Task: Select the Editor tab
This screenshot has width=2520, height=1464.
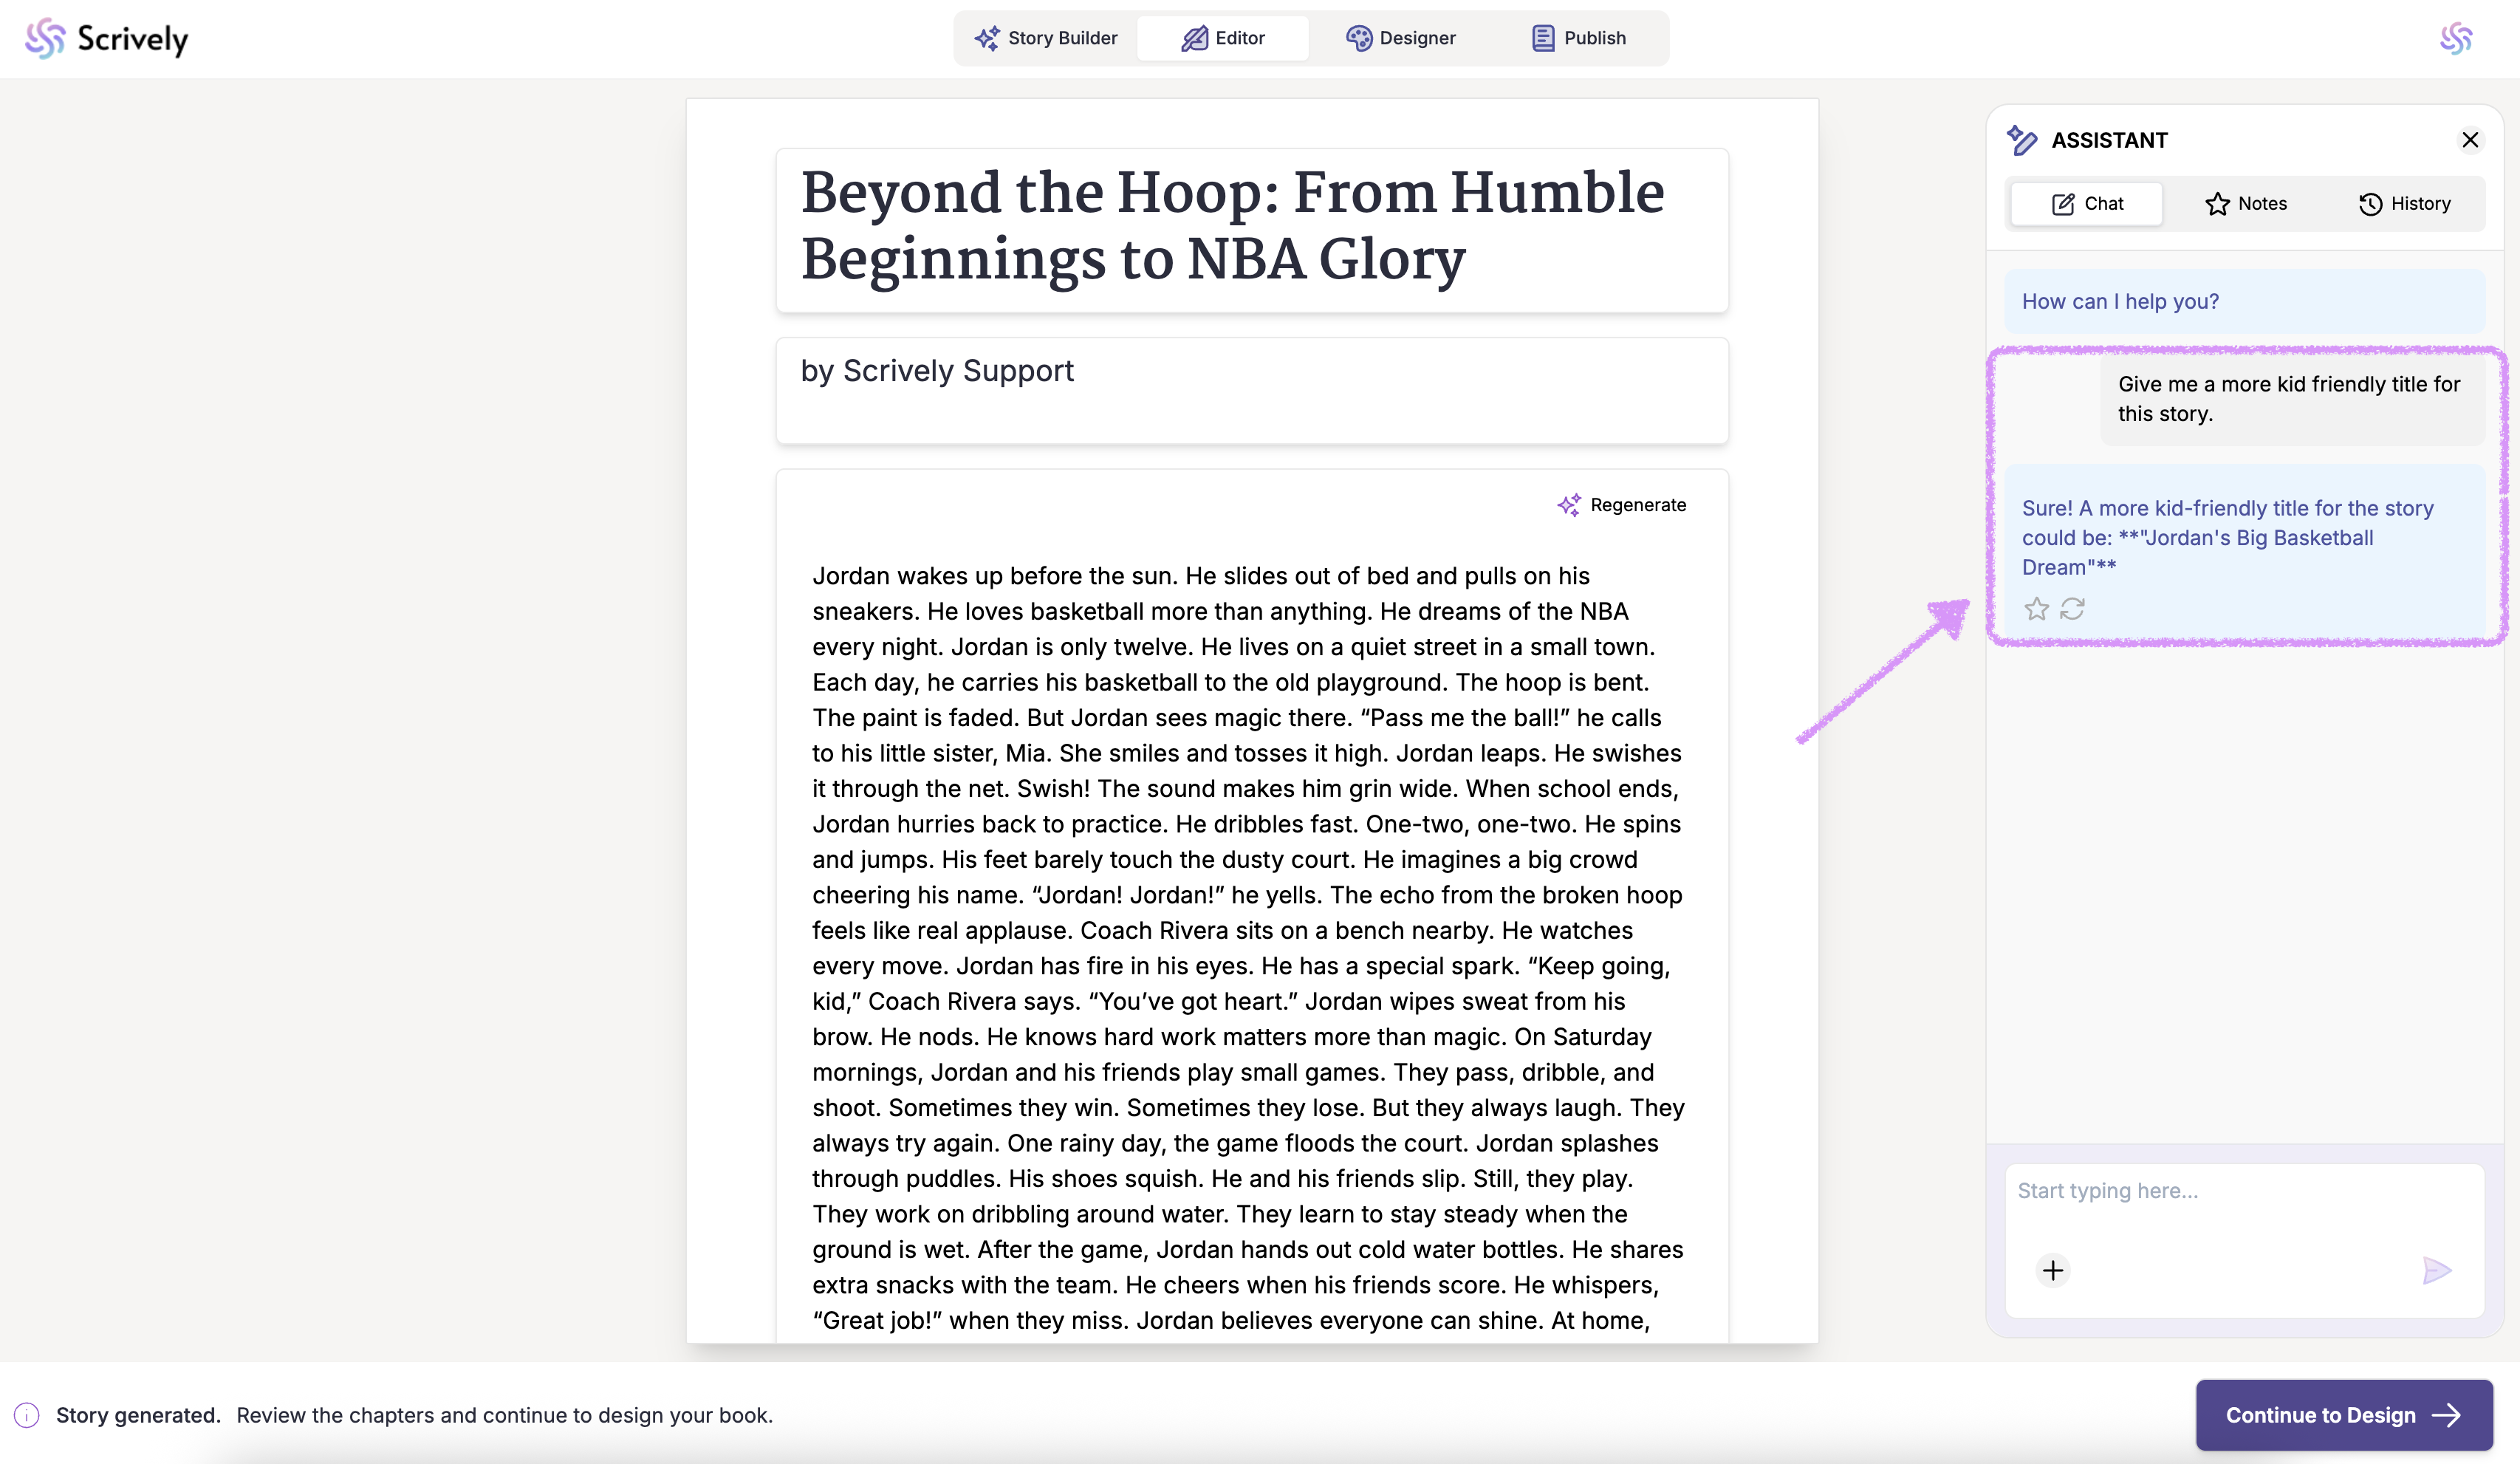Action: [1223, 38]
